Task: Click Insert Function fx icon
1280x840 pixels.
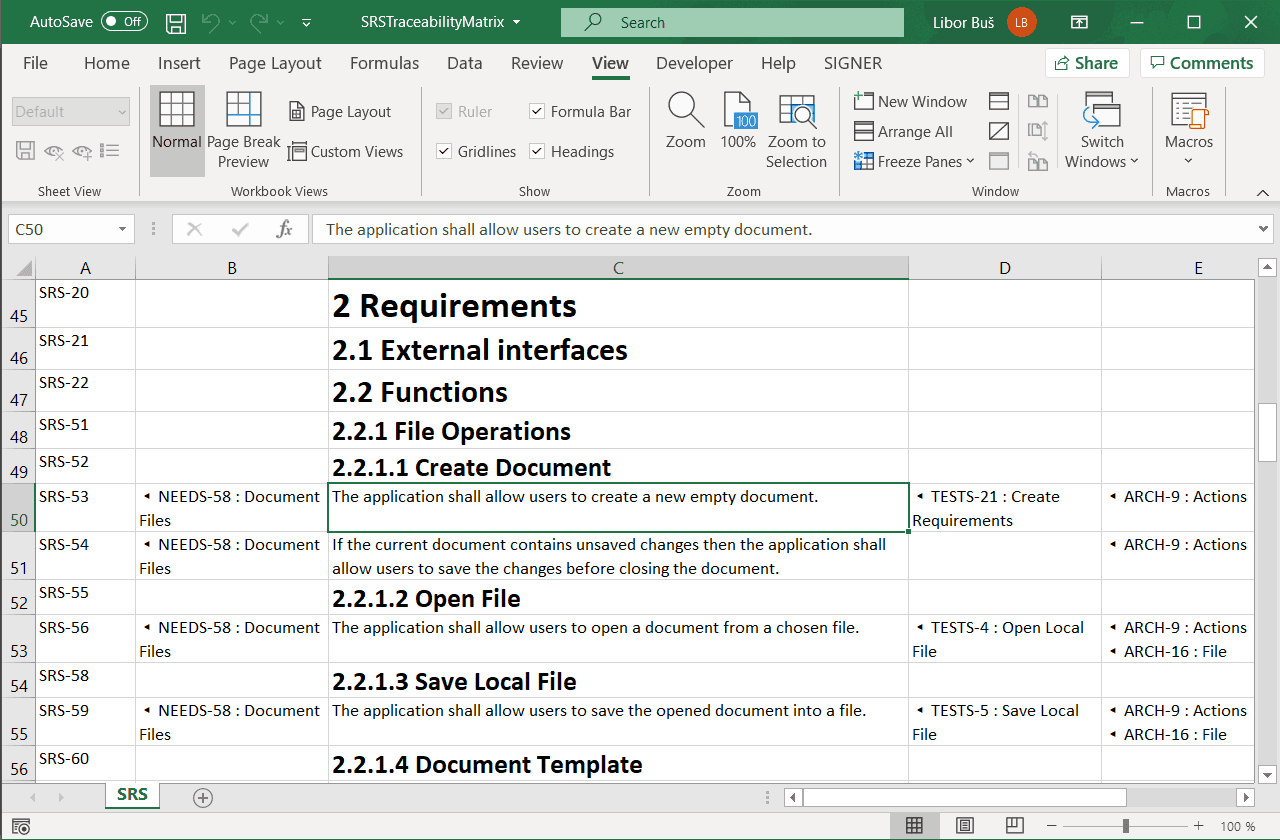Action: pos(285,229)
